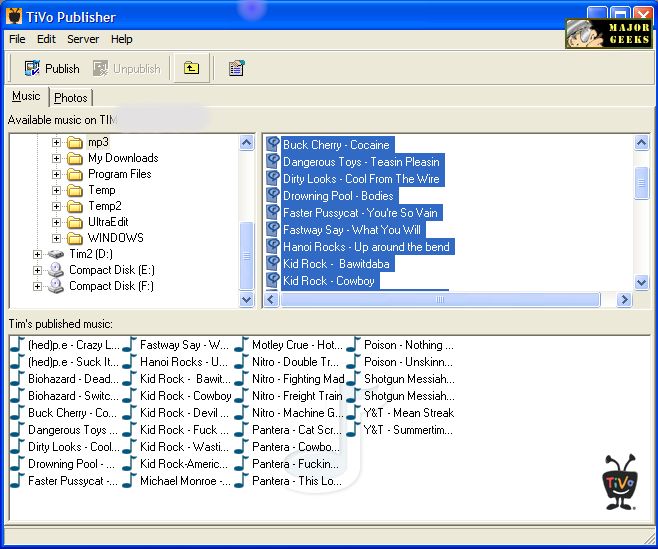The width and height of the screenshot is (658, 549).
Task: Open the File menu
Action: [x=17, y=39]
